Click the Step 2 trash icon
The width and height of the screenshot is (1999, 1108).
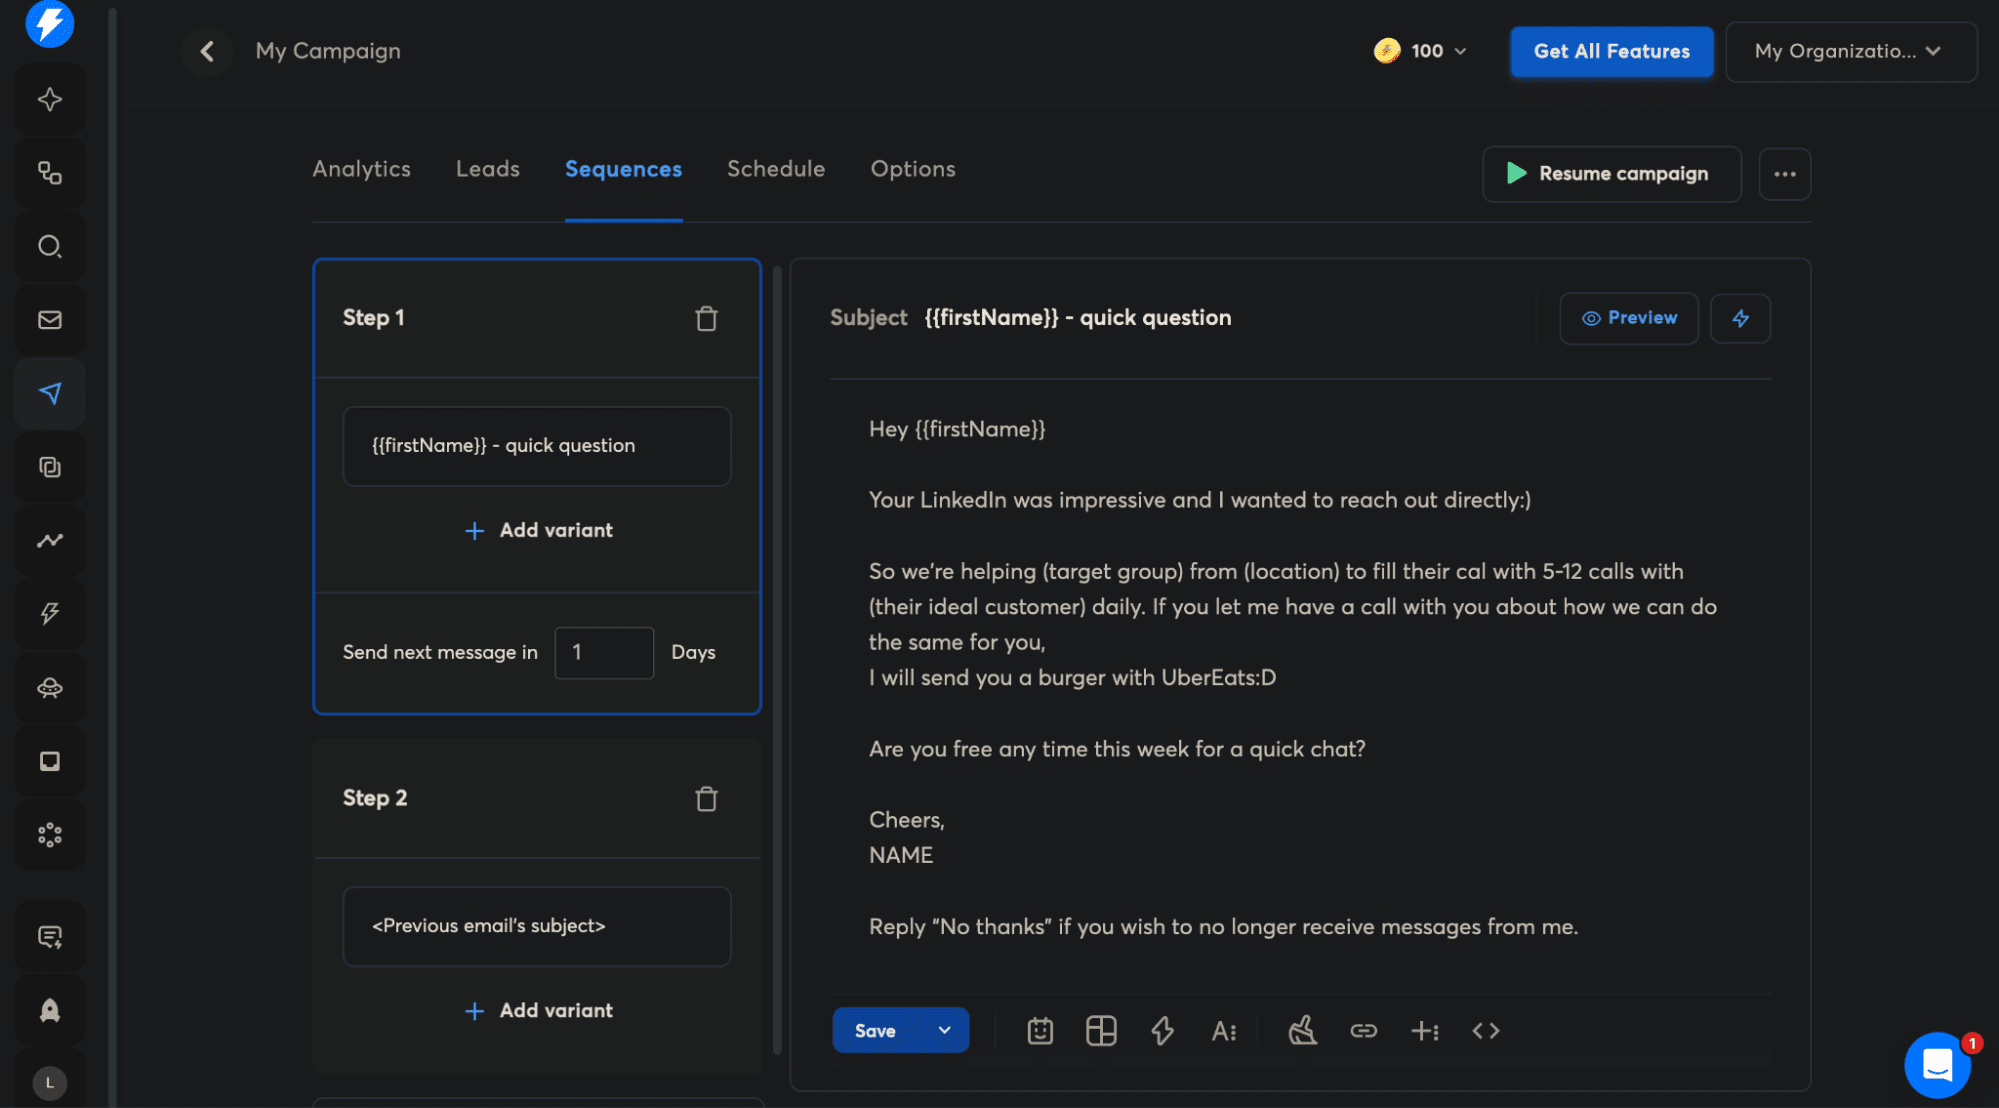pos(706,799)
